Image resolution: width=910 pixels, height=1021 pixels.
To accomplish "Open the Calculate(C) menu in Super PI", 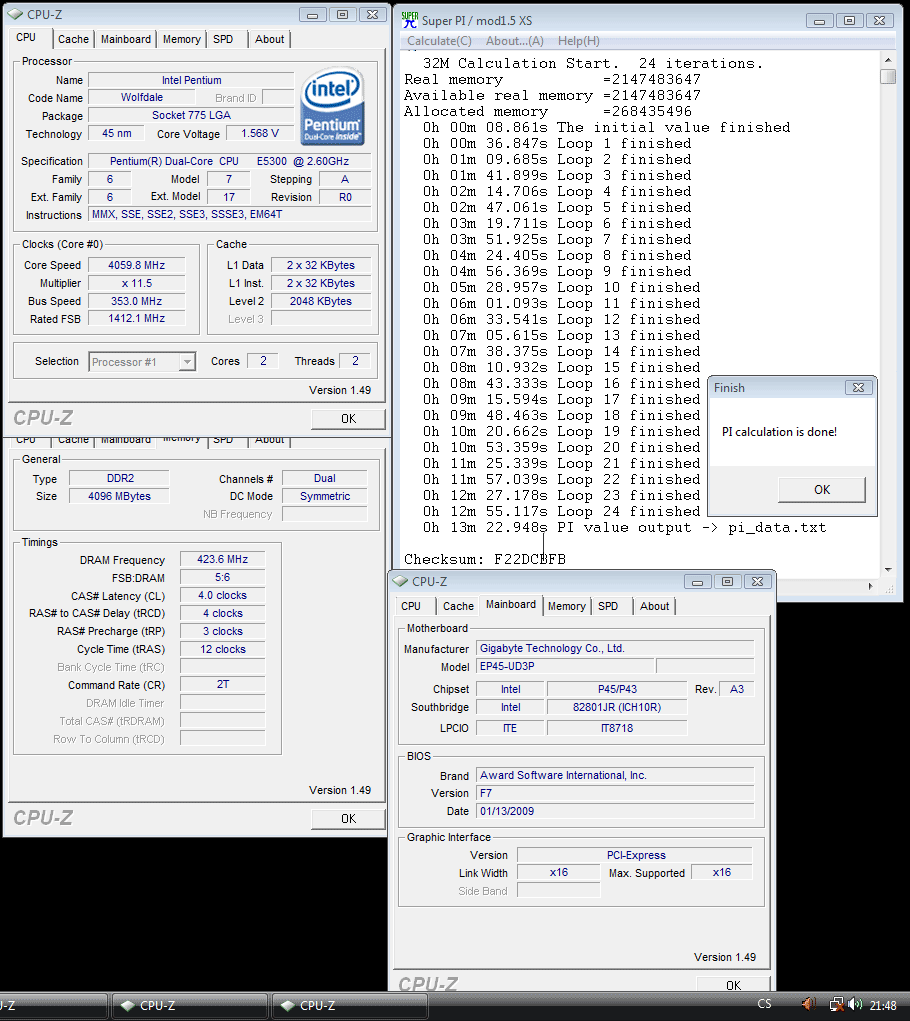I will 439,41.
